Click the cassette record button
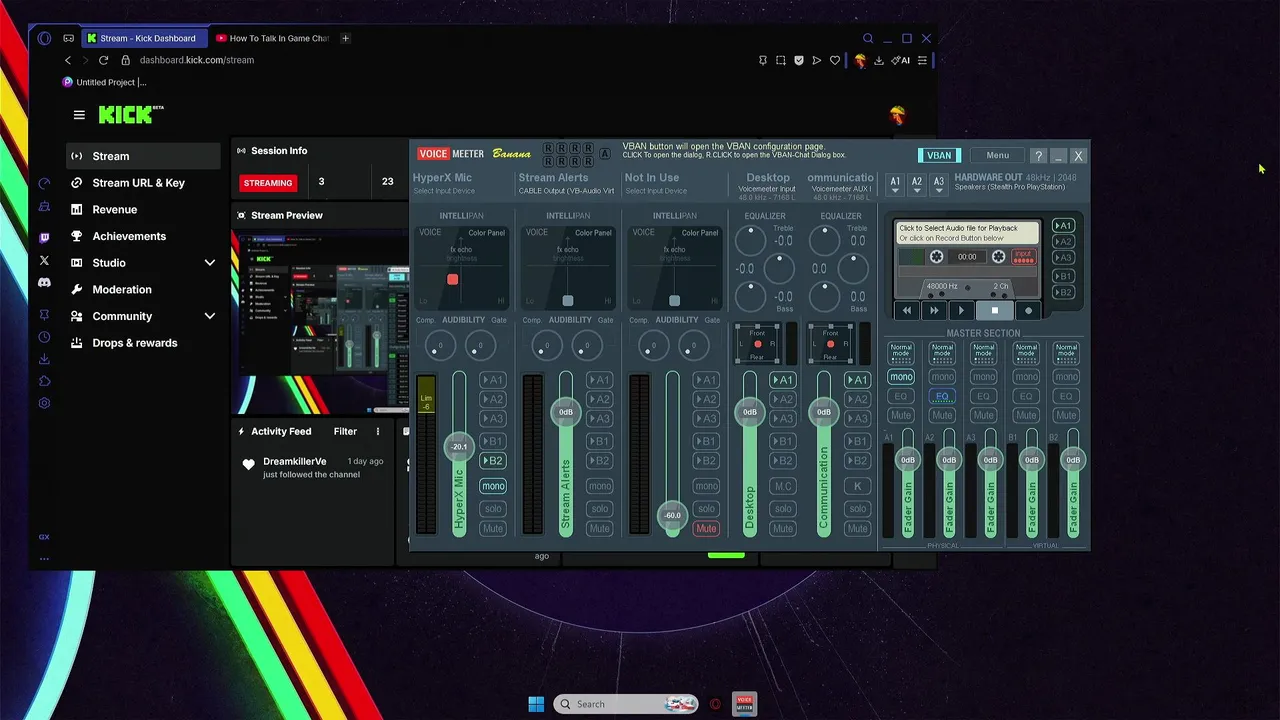 pos(1027,311)
